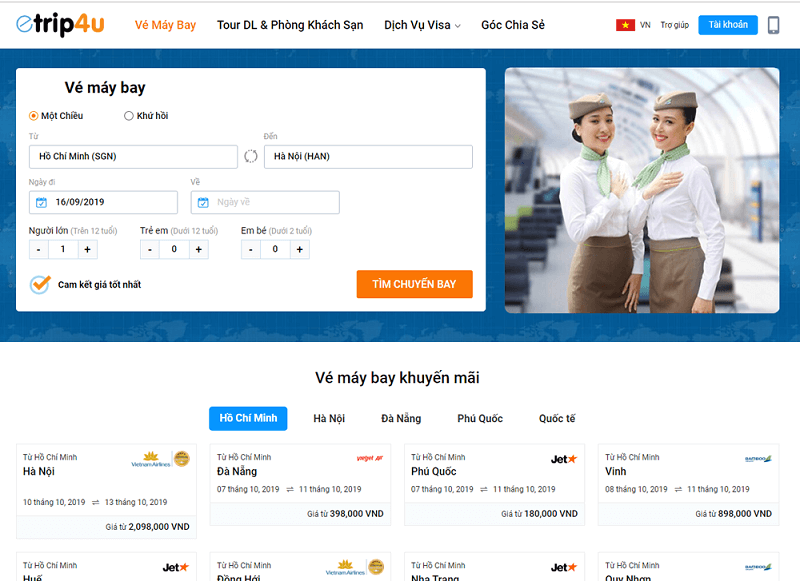
Task: Click the VN language link
Action: pyautogui.click(x=645, y=25)
